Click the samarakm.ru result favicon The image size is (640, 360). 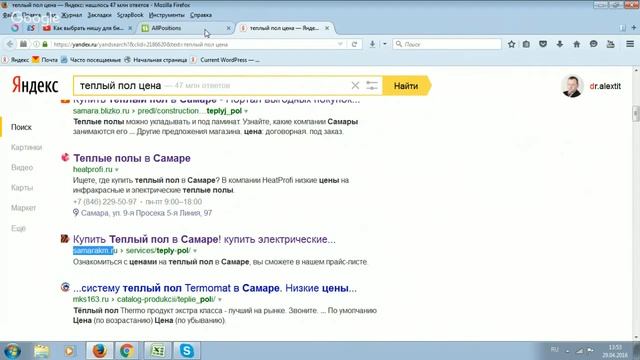pos(65,238)
